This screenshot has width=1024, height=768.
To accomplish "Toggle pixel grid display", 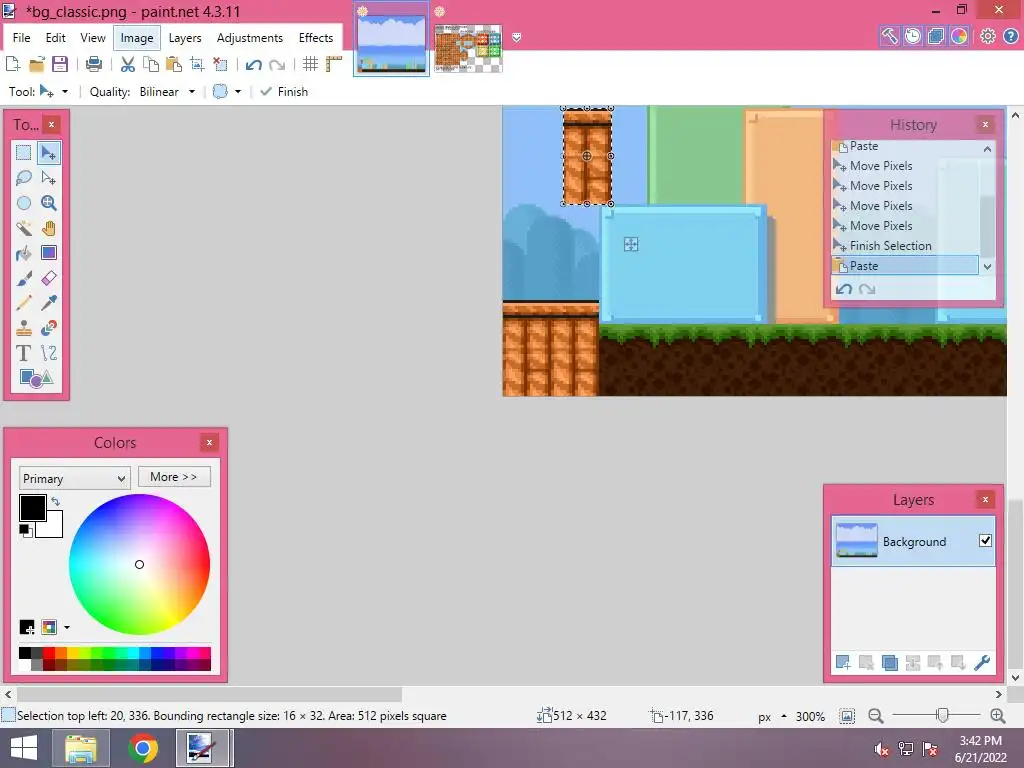I will tap(310, 64).
